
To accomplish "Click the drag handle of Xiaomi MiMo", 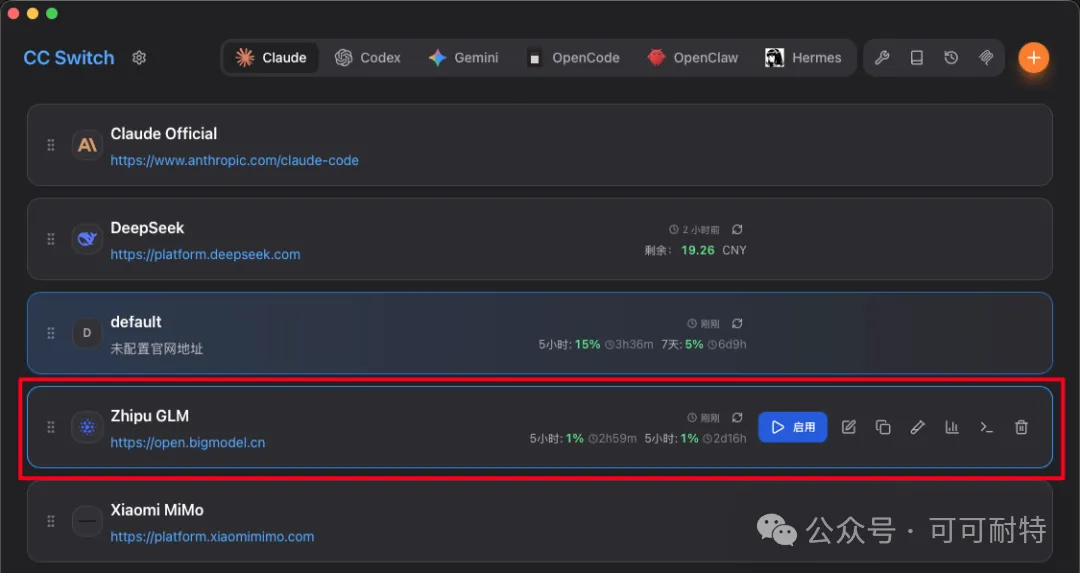I will [51, 521].
